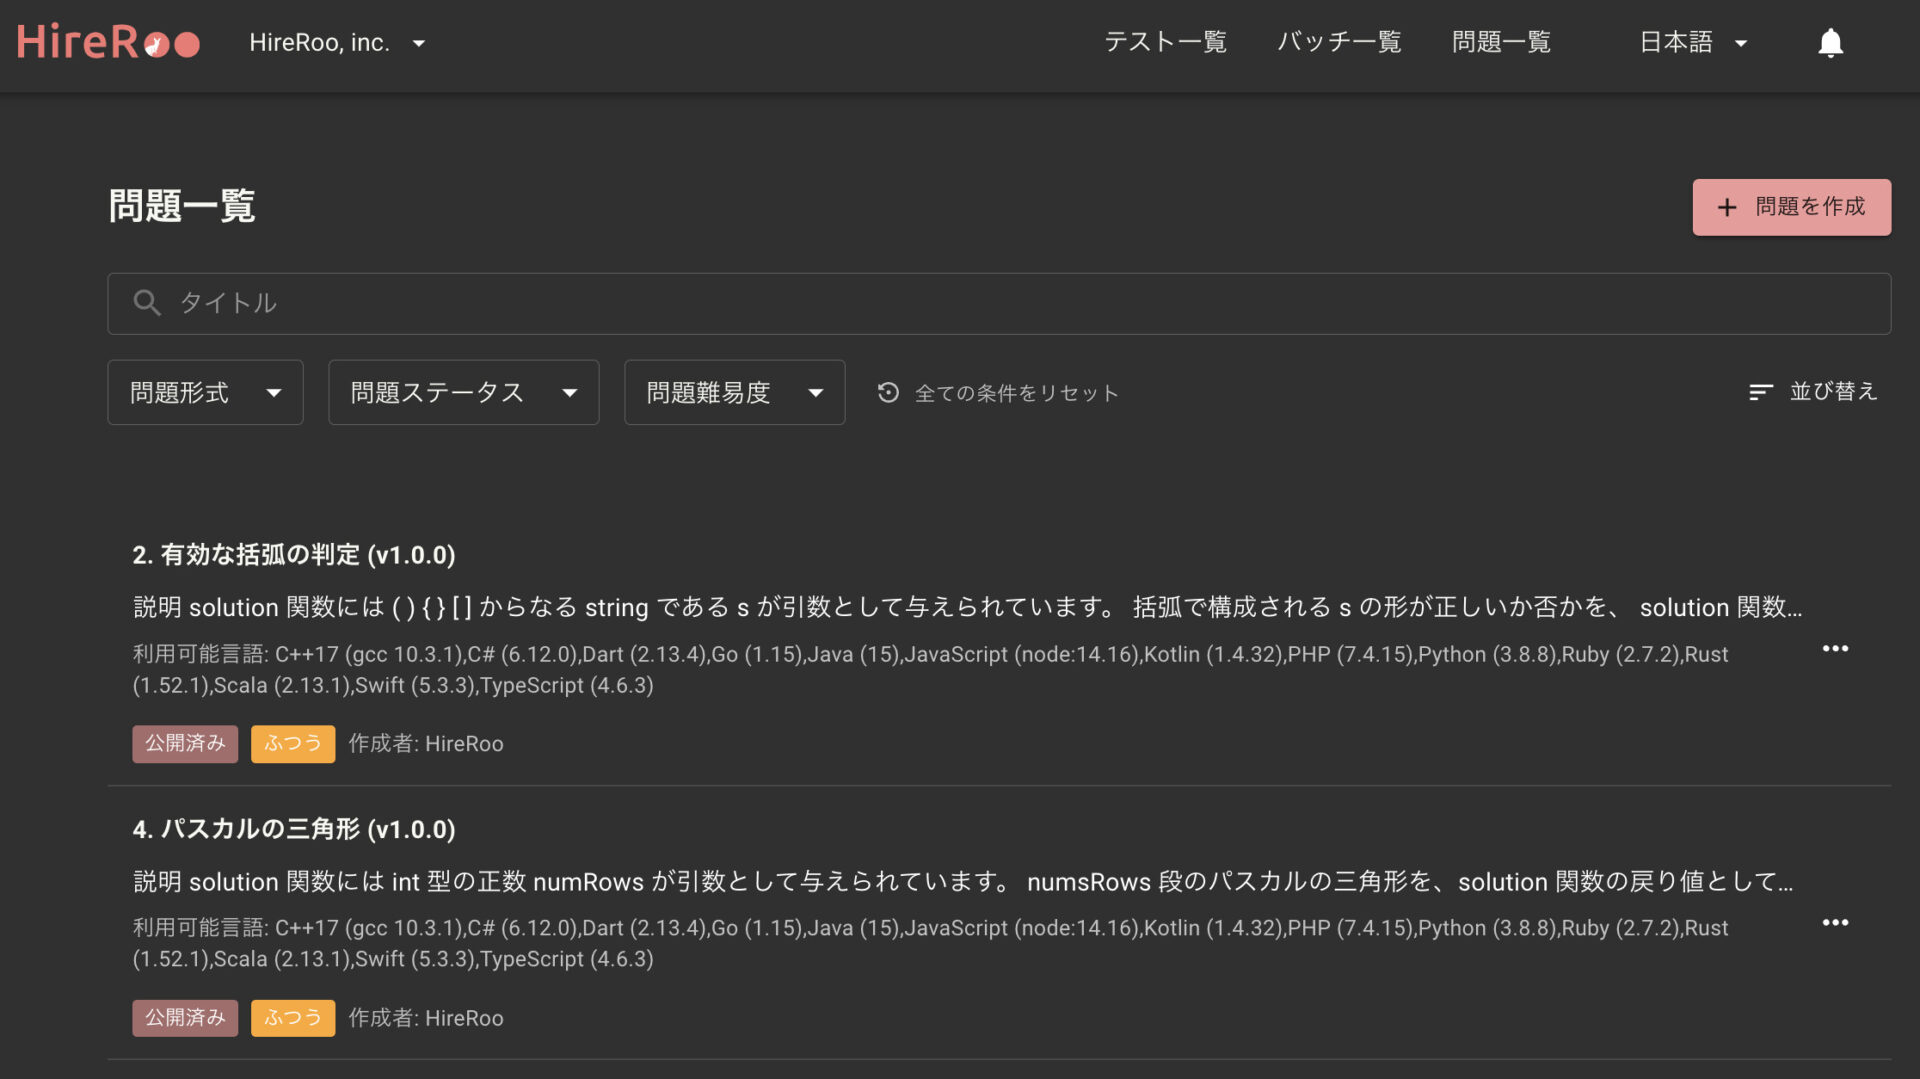Navigate to バッチ一覧

(1339, 41)
